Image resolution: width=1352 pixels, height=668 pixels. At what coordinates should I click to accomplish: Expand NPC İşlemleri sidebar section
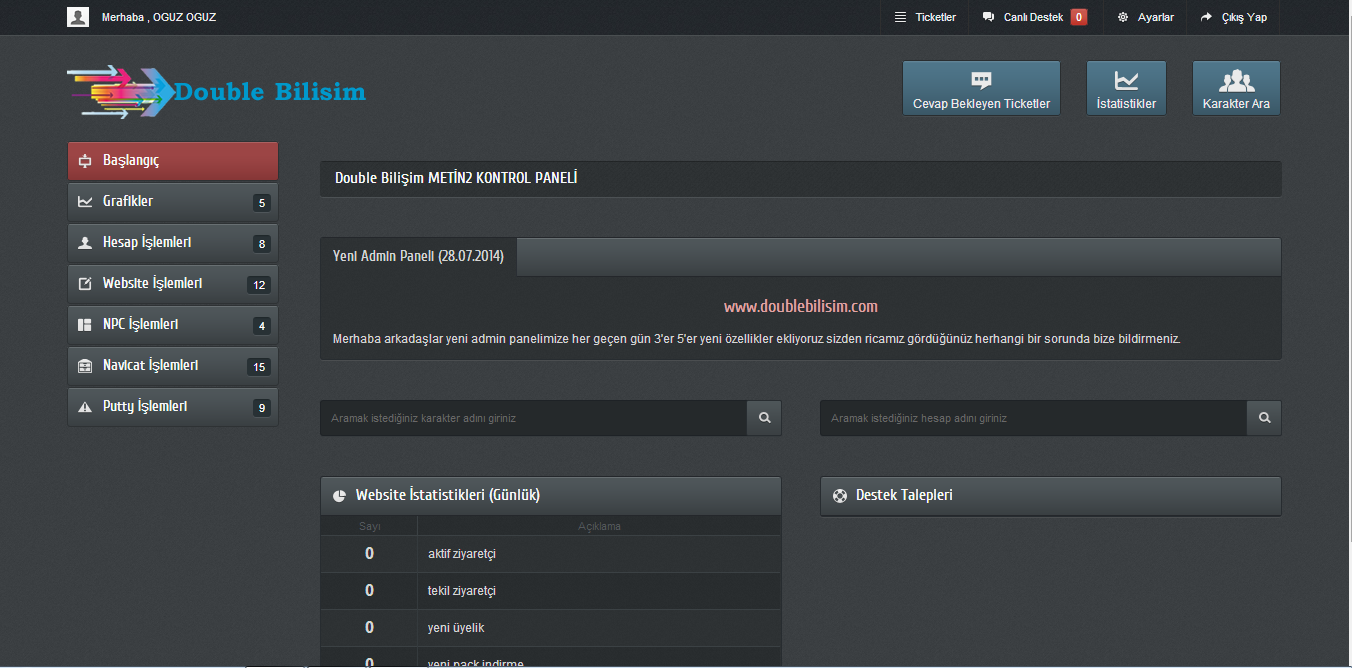pos(173,325)
